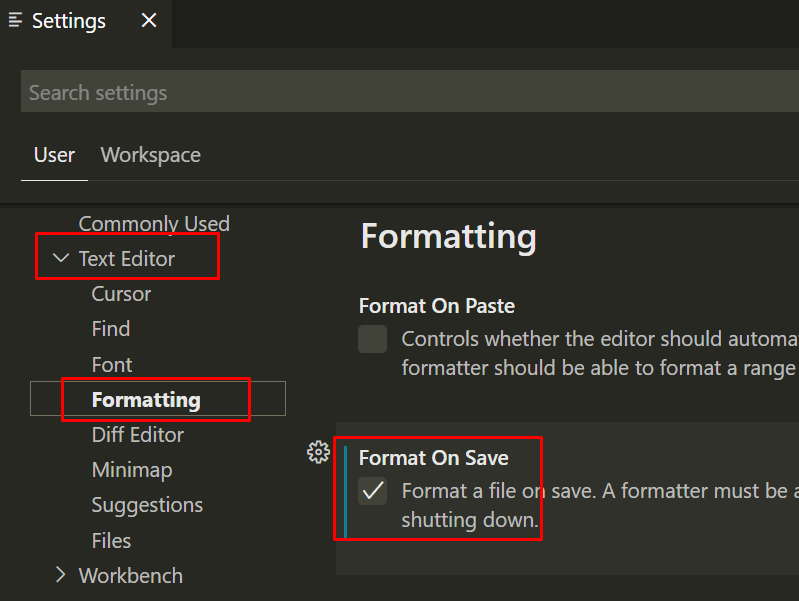
Task: Collapse the Text Editor tree chevron
Action: pos(61,258)
